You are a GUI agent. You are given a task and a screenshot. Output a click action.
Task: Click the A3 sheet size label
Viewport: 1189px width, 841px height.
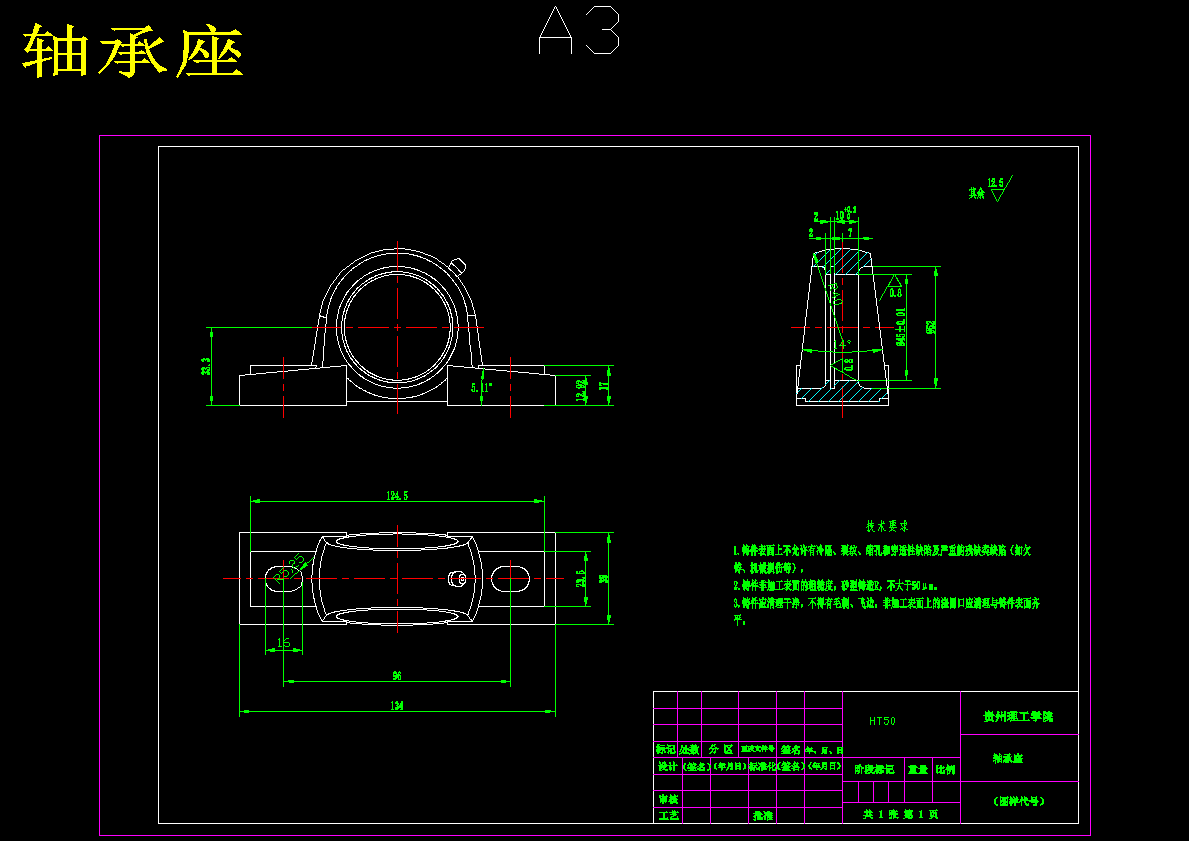579,30
